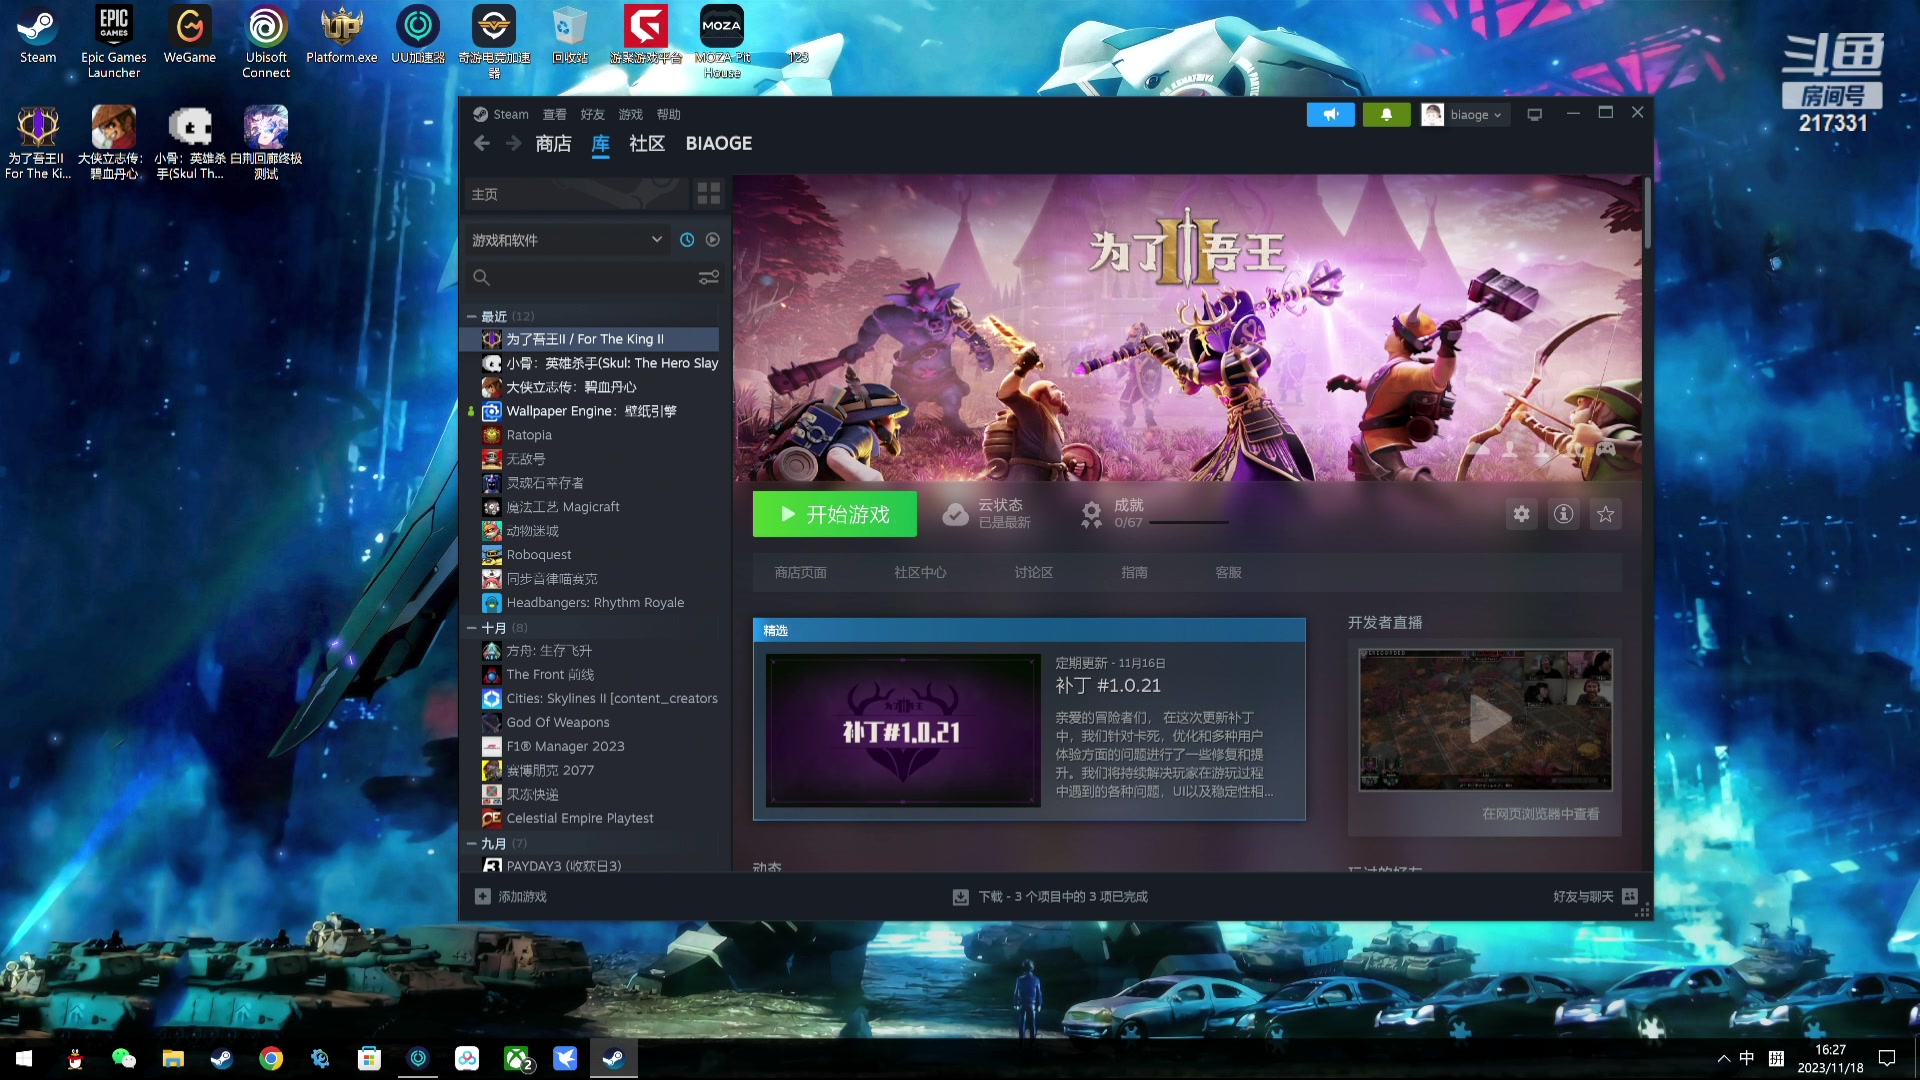Screen dimensions: 1920x1080
Task: Open downloads manager icon
Action: (960, 897)
